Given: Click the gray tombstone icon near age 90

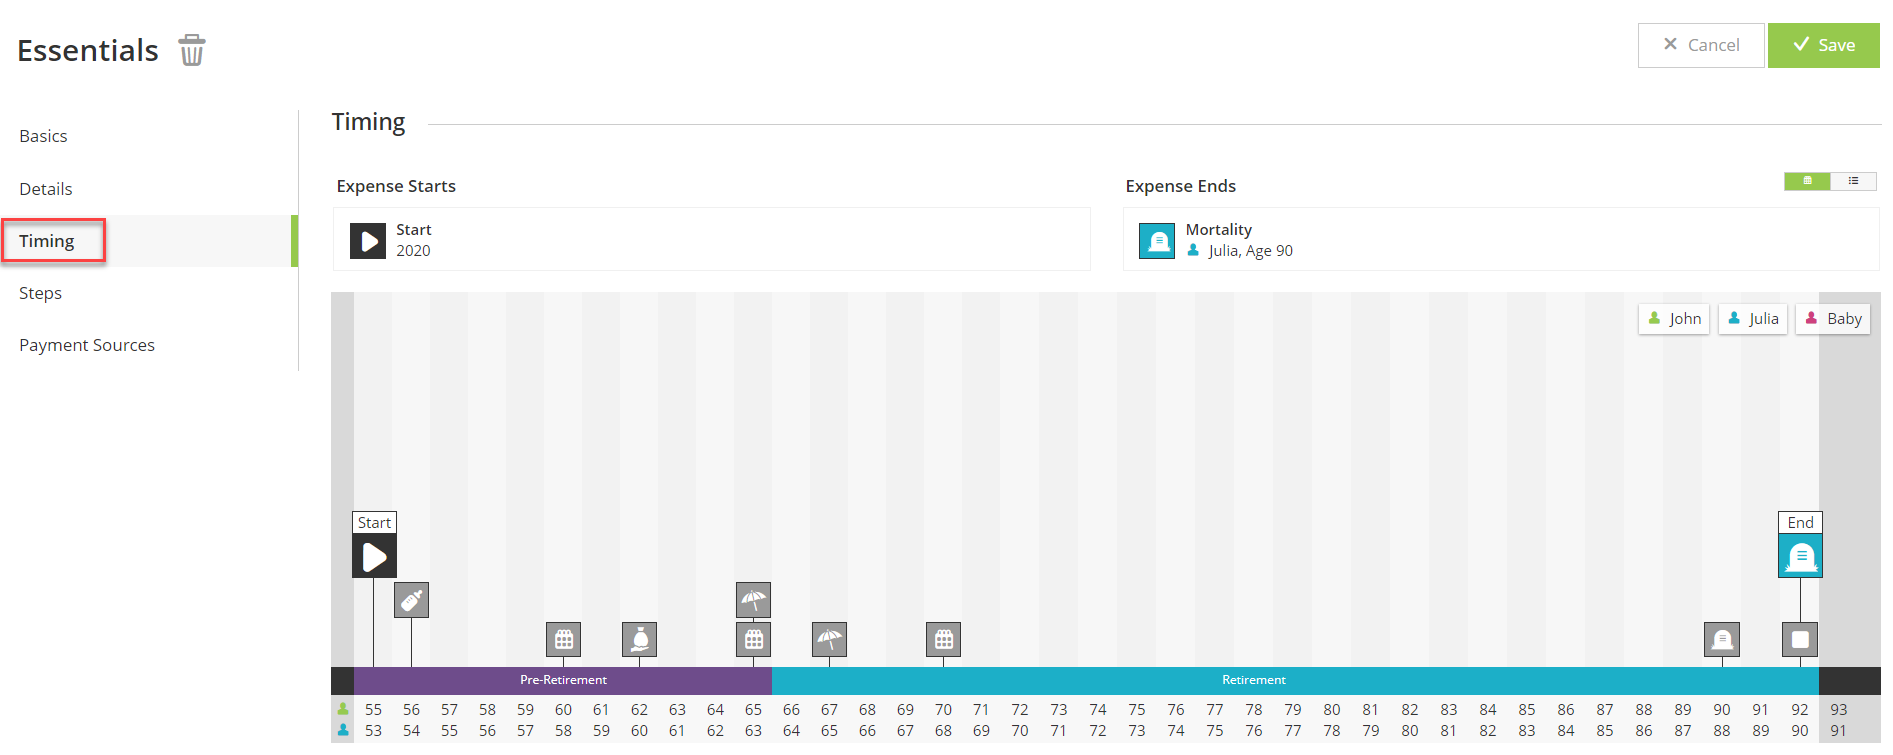Looking at the screenshot, I should [1721, 639].
